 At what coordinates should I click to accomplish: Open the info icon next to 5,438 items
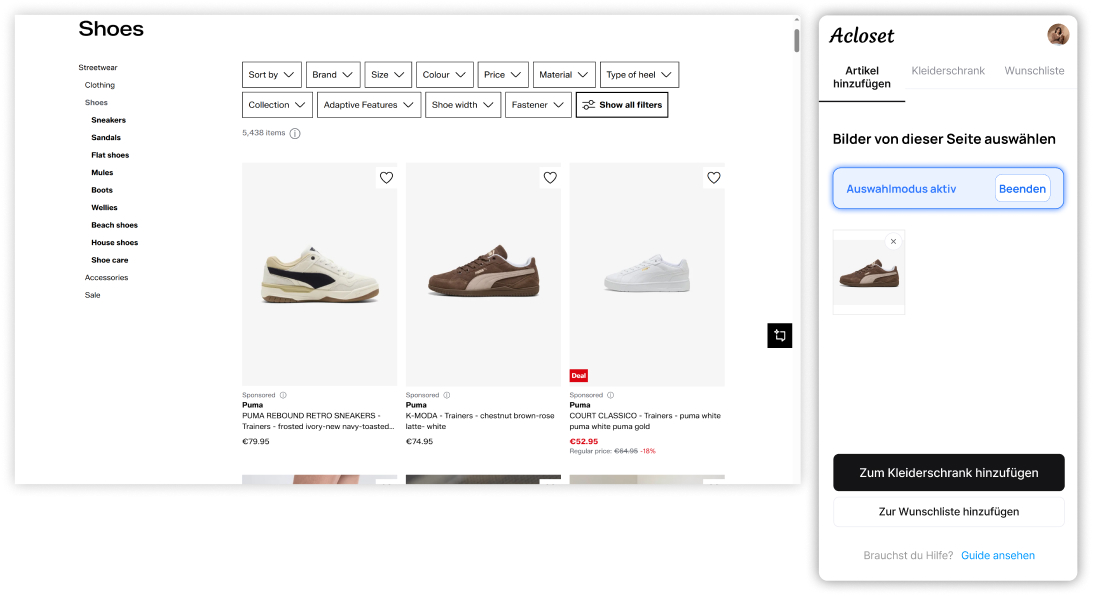(295, 133)
